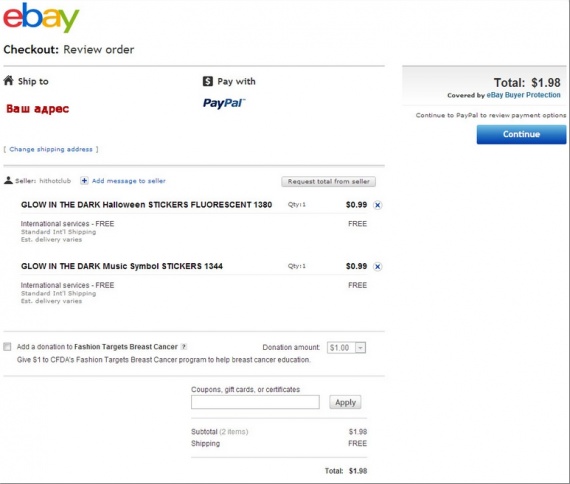Click the coupons, gift cards input field
The height and width of the screenshot is (484, 570).
click(x=255, y=402)
